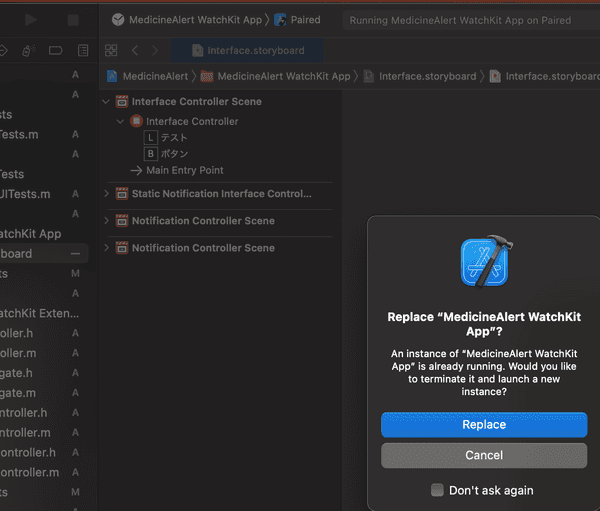Viewport: 600px width, 511px height.
Task: Open the report navigator icon
Action: 82,50
